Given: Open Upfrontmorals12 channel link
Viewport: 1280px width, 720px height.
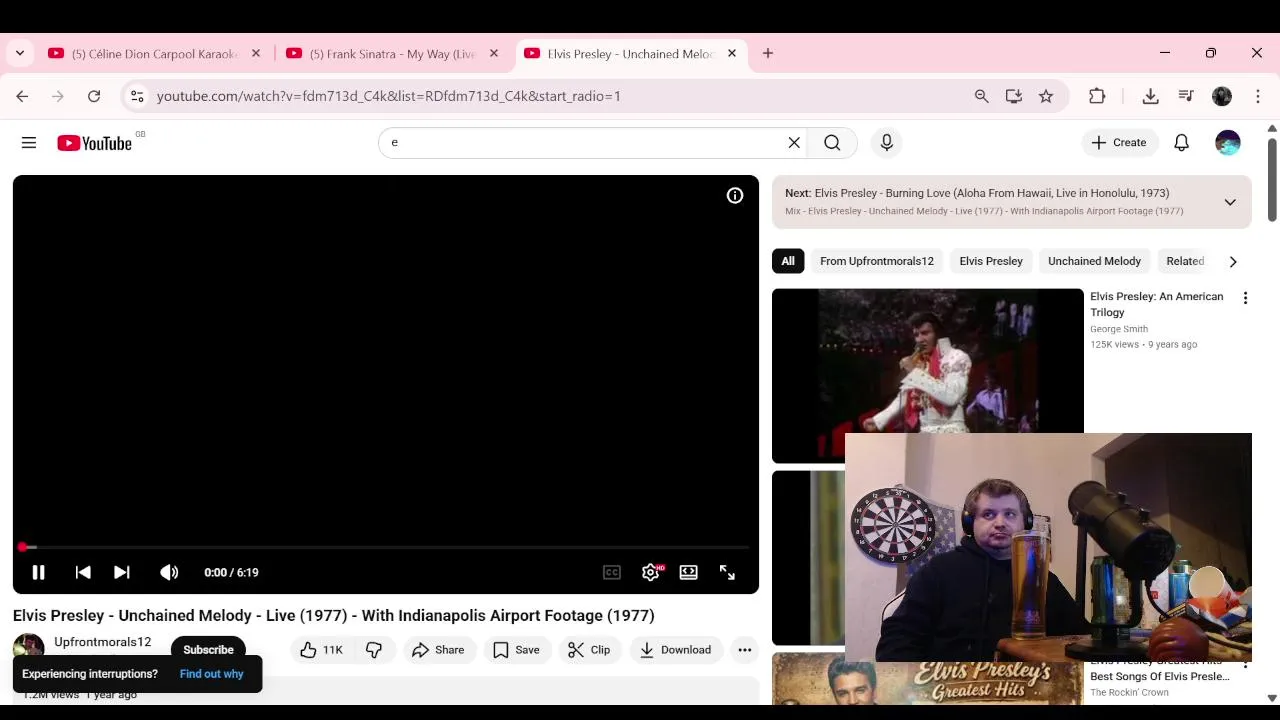Looking at the screenshot, I should pos(103,642).
